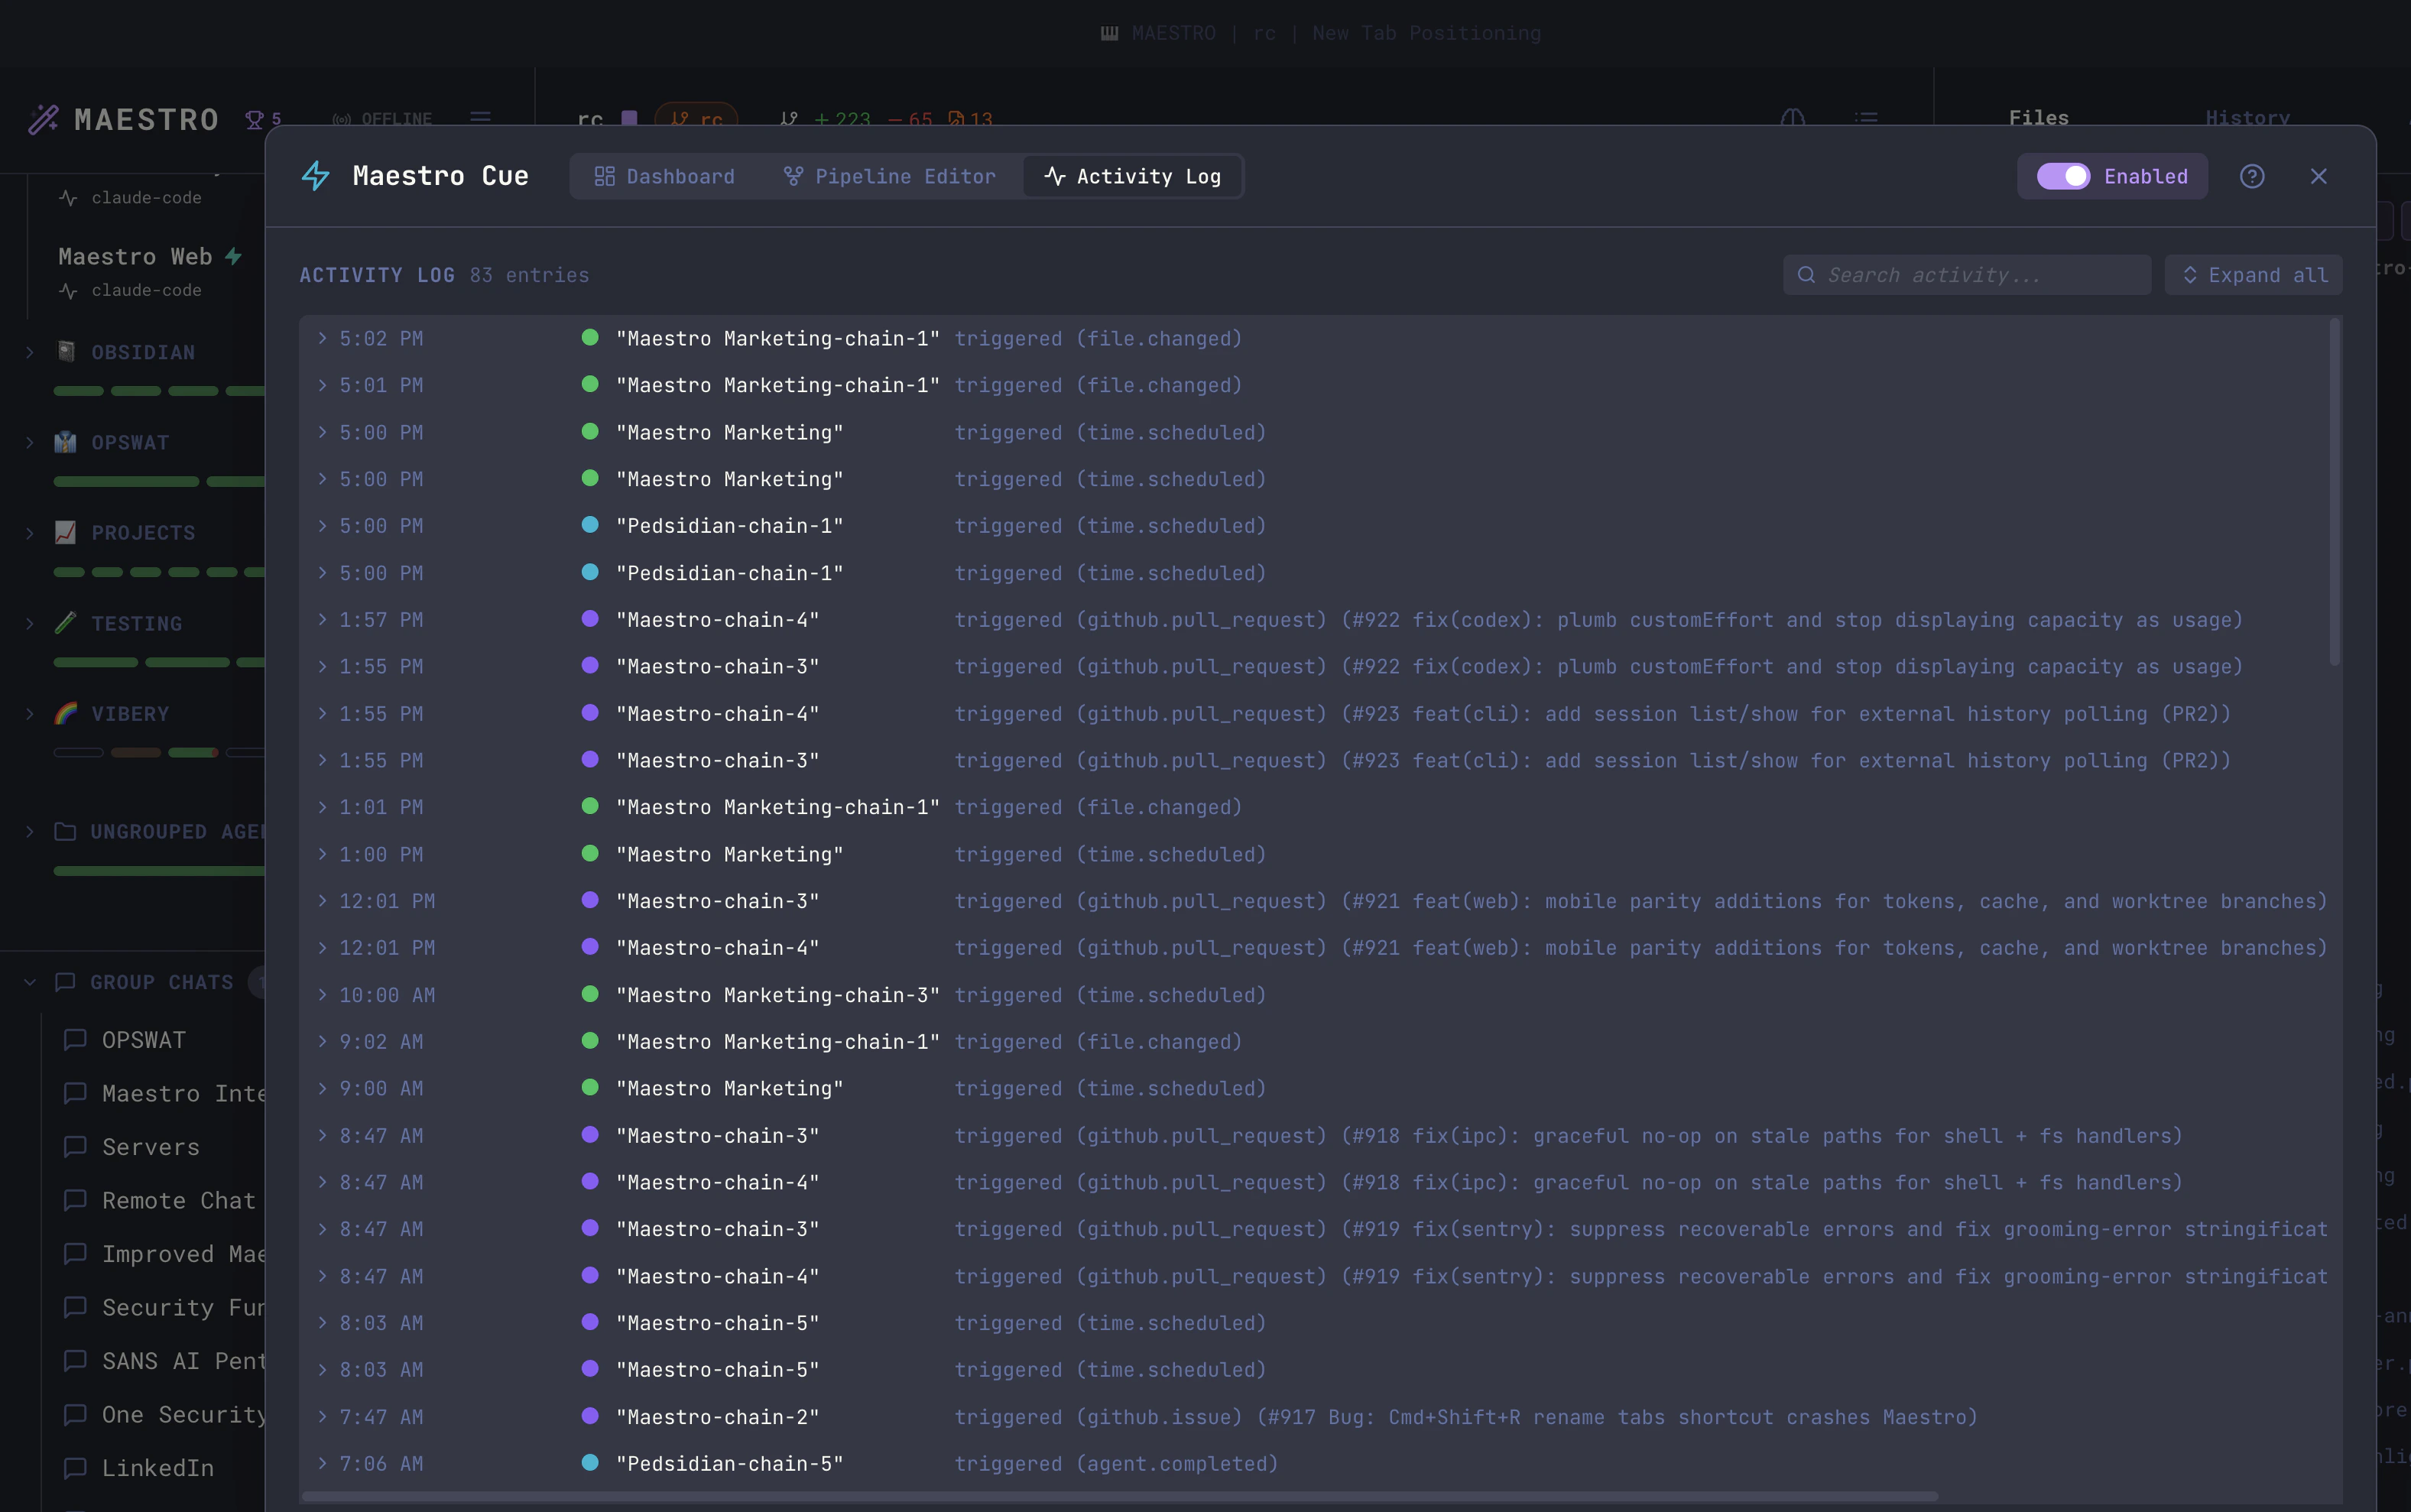Click the VIBERY group rainbow icon

point(66,713)
